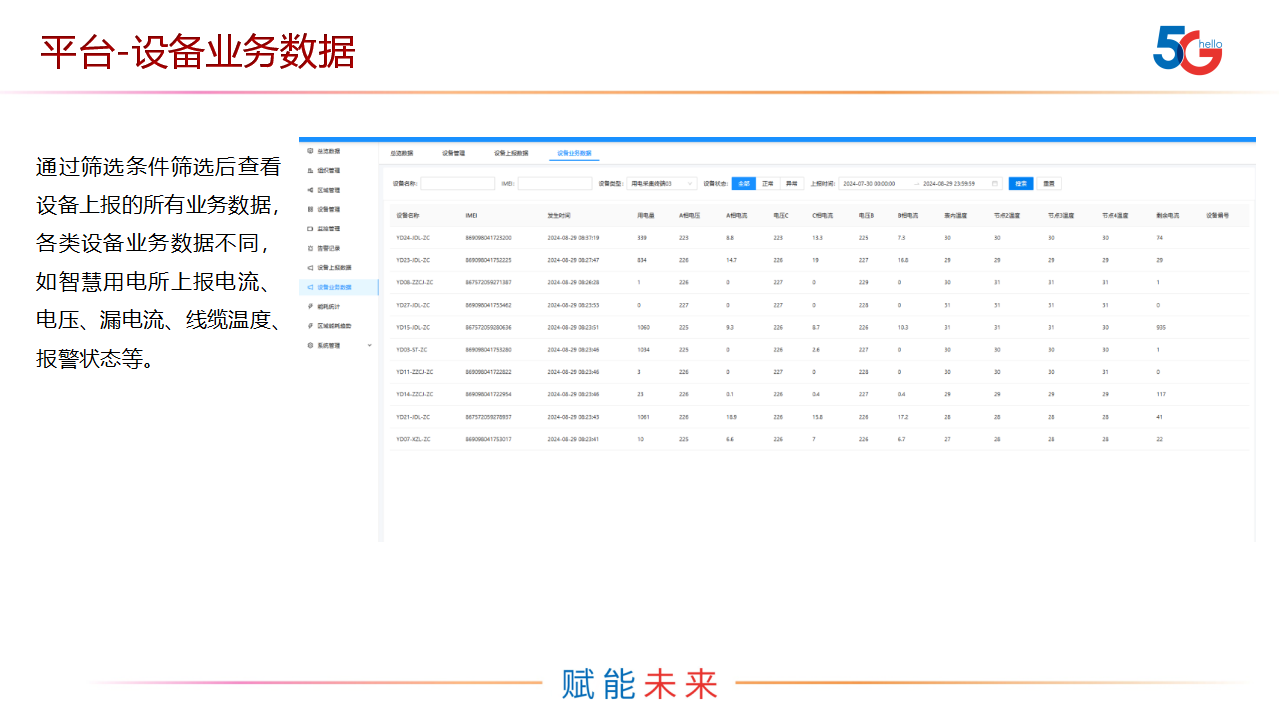Click the 告警记录 sidebar icon
Screen dimensions: 1279x718
point(310,248)
